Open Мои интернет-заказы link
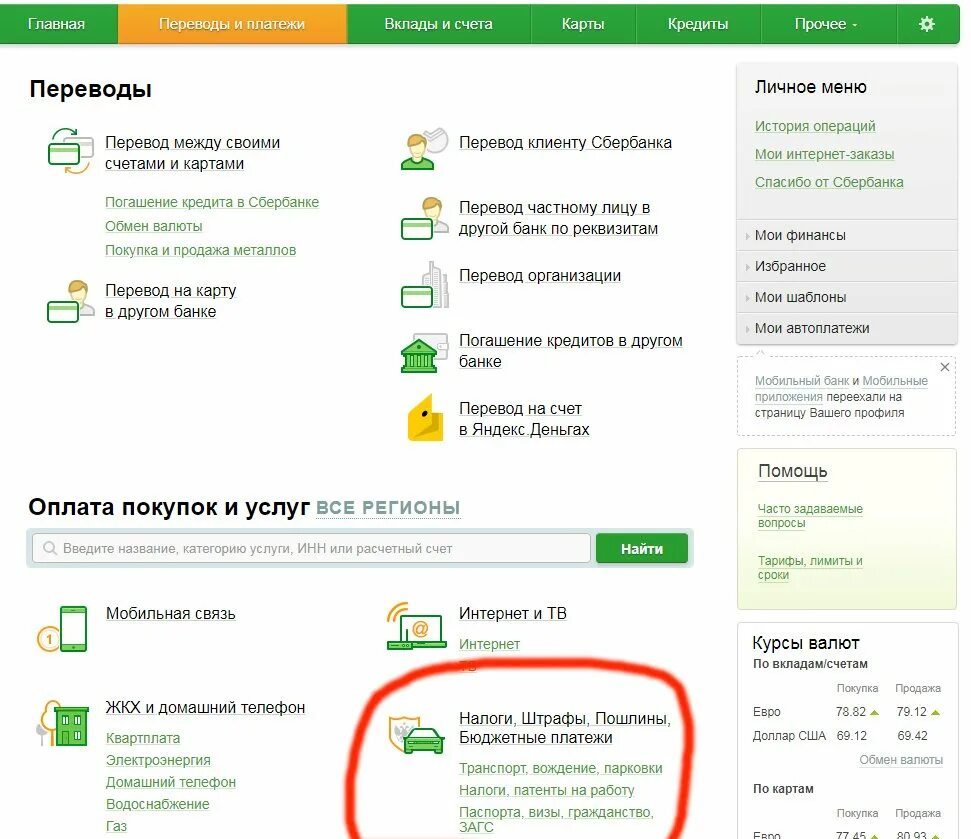Image resolution: width=971 pixels, height=839 pixels. 824,154
